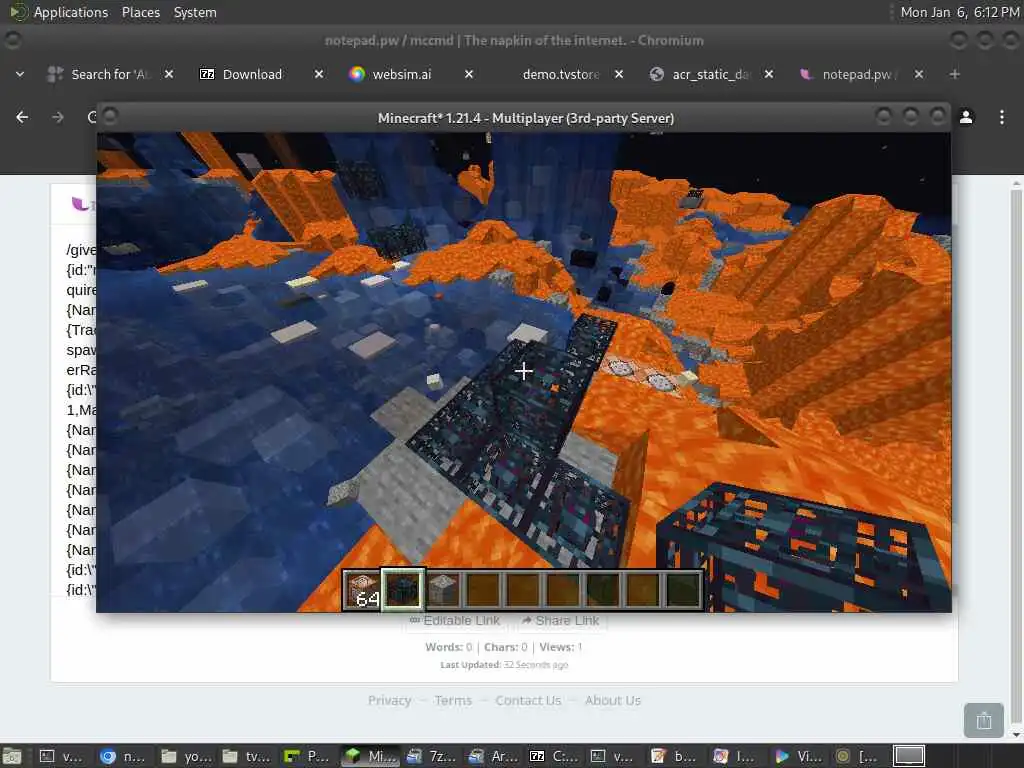Open taskbar item 'P...' with green icon
Image resolution: width=1024 pixels, height=768 pixels.
[307, 756]
